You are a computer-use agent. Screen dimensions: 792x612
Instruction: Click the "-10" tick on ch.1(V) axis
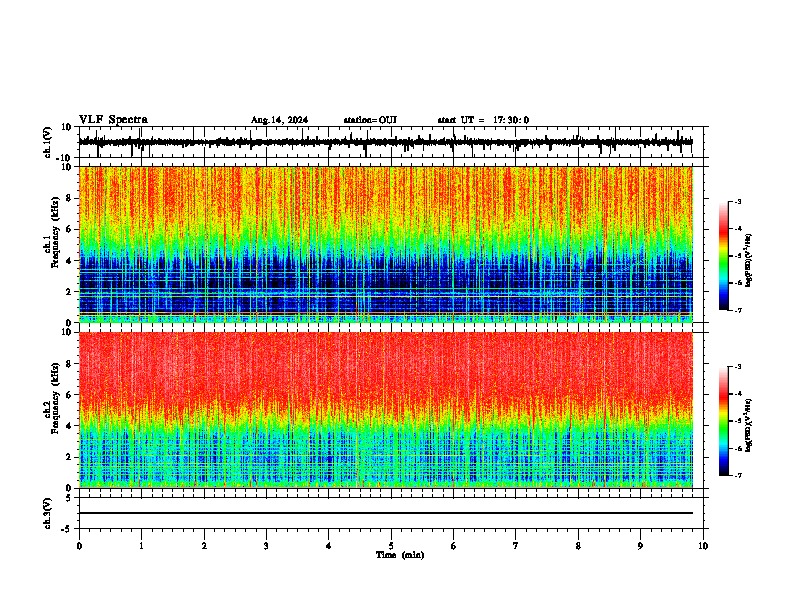click(x=64, y=158)
